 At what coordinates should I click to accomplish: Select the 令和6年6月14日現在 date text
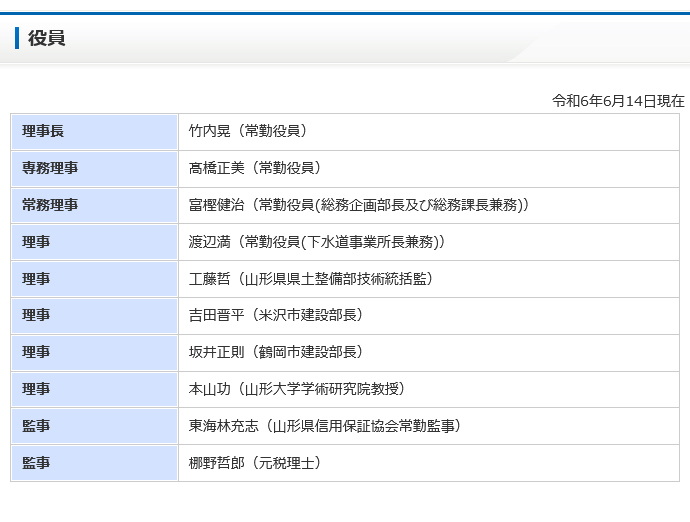pyautogui.click(x=618, y=101)
